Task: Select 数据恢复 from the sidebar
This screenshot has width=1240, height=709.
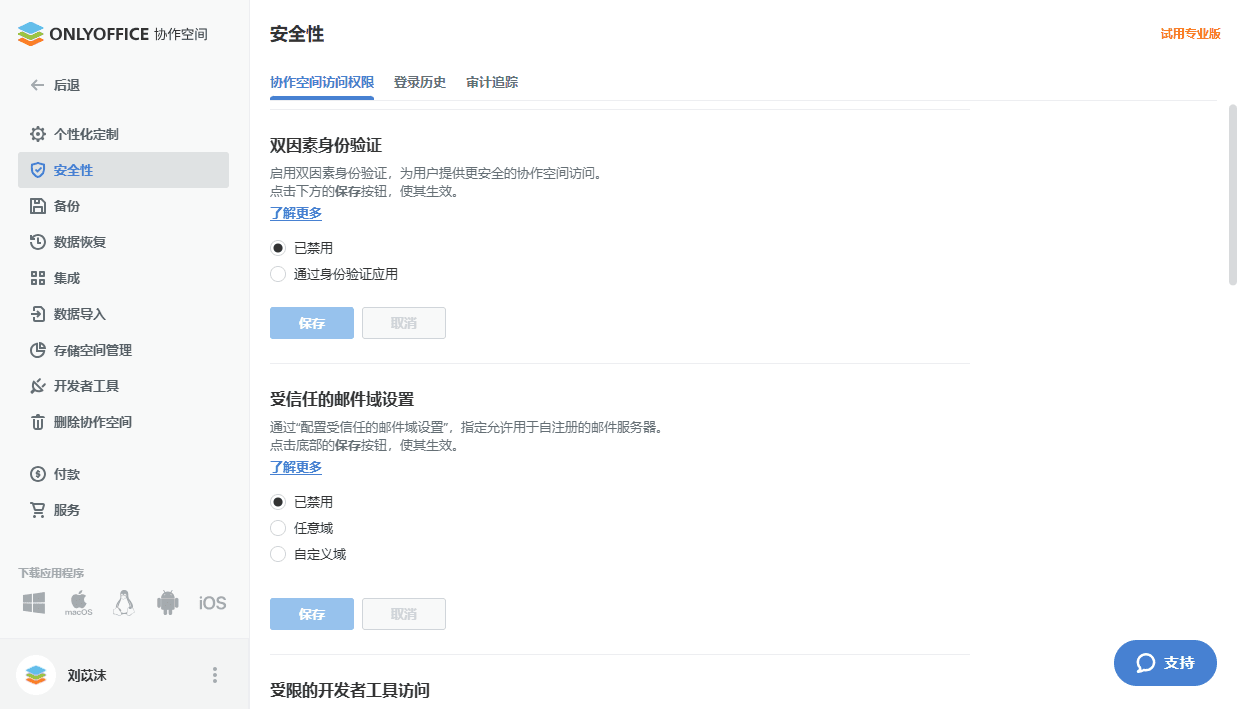Action: (85, 241)
